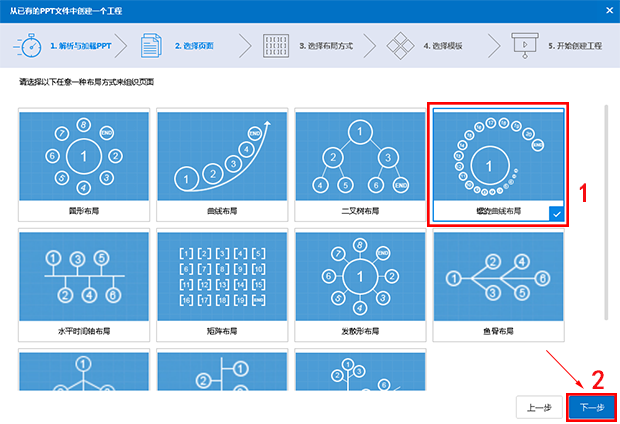Screen dimensions: 620x424
Task: Select the 矩阵布局 layout thumbnail
Action: click(222, 276)
